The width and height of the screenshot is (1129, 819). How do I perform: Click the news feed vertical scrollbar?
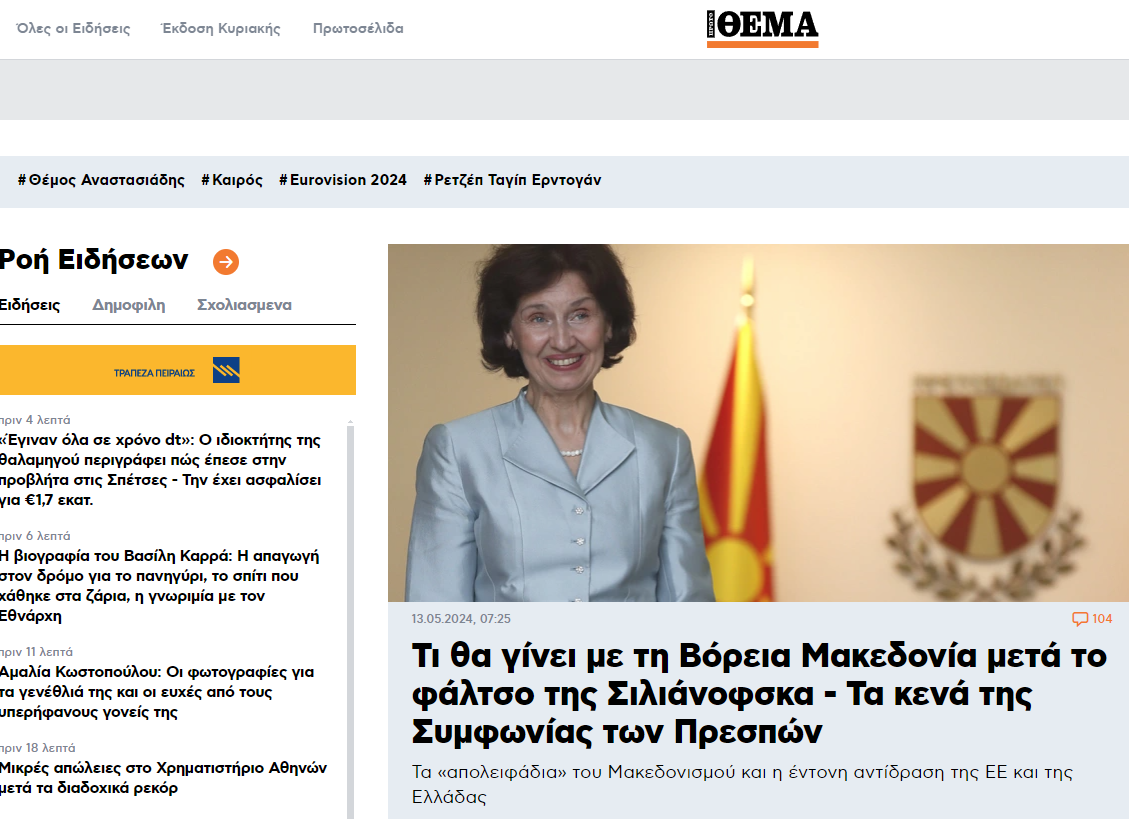[351, 619]
